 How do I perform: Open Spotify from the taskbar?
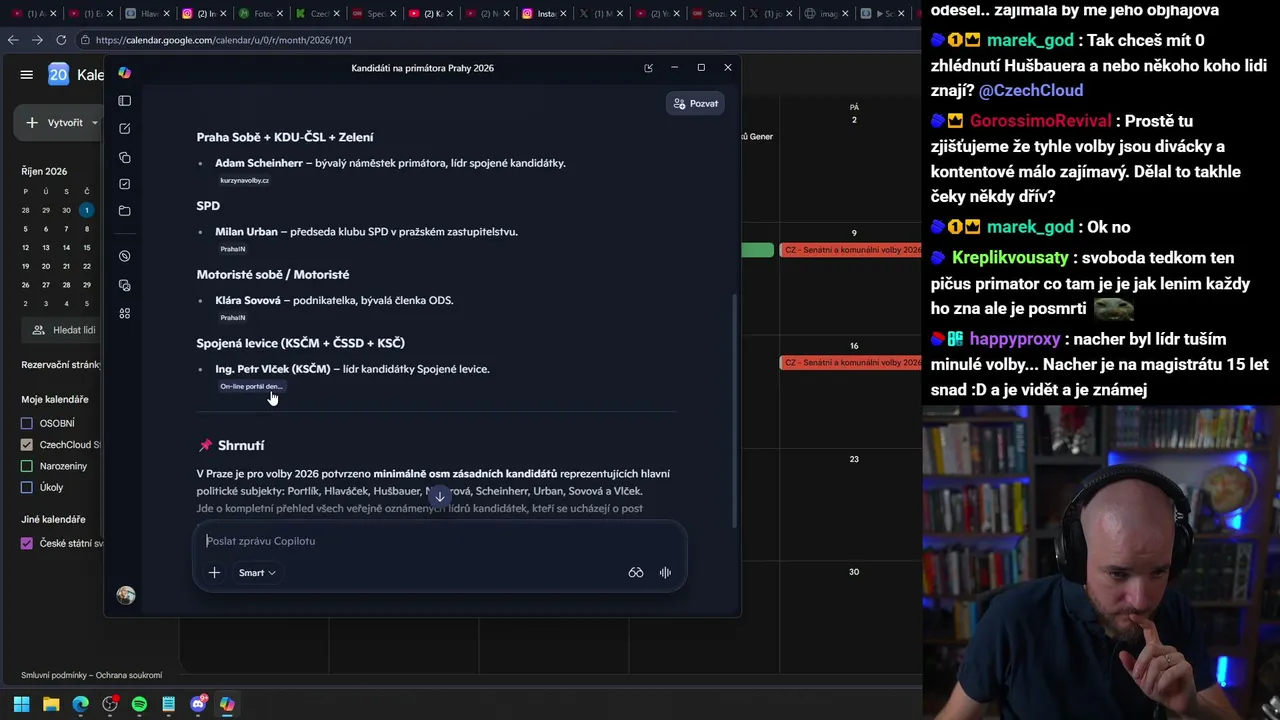coord(139,704)
